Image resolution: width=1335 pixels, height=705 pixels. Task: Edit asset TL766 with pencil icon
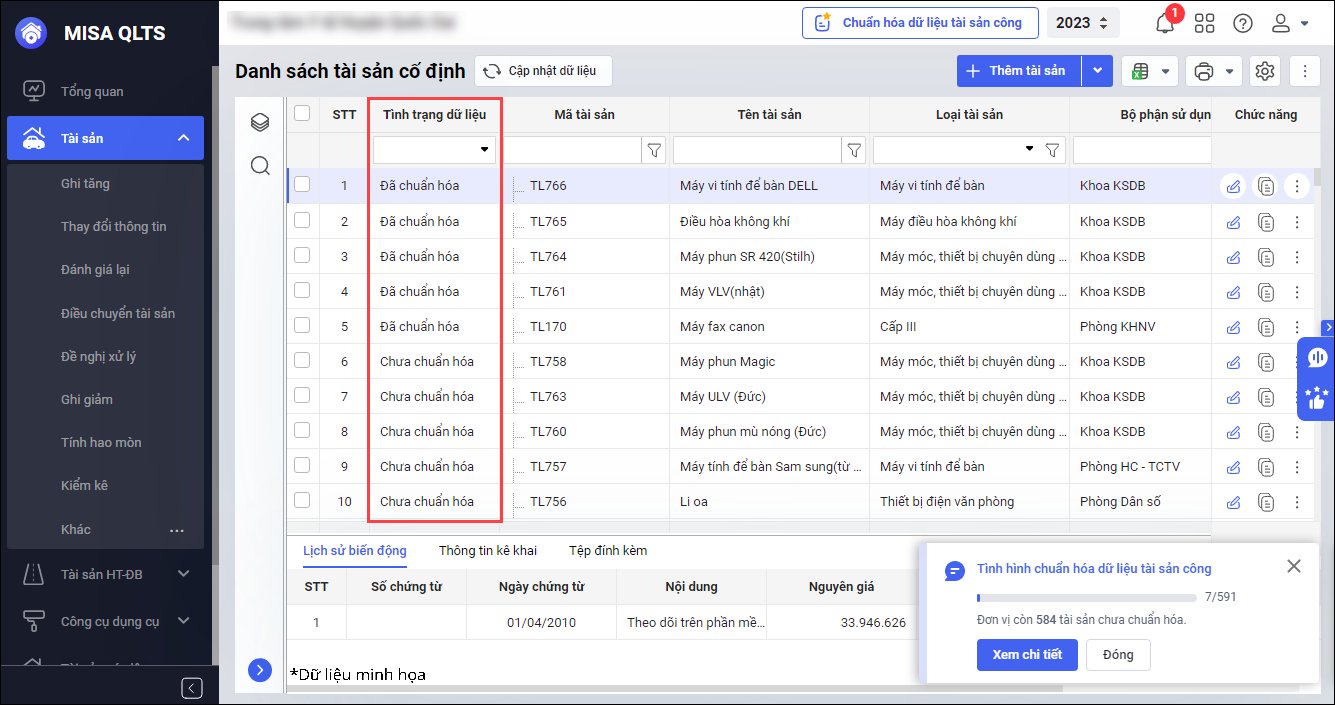point(1233,186)
